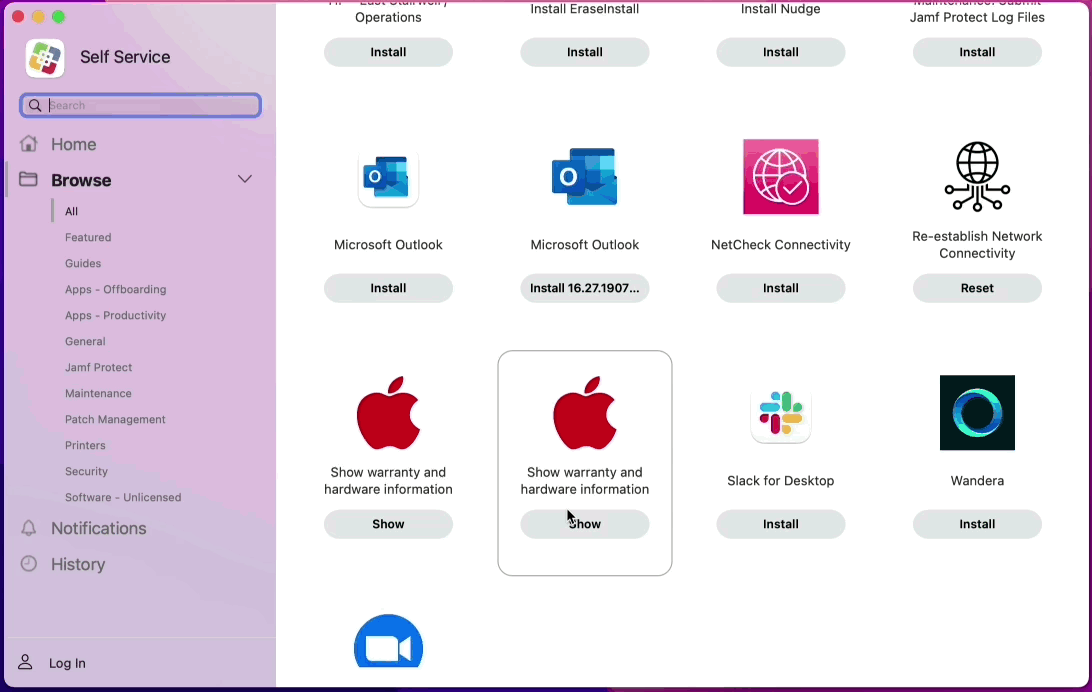Image resolution: width=1092 pixels, height=692 pixels.
Task: Open the Guides category
Action: click(83, 263)
